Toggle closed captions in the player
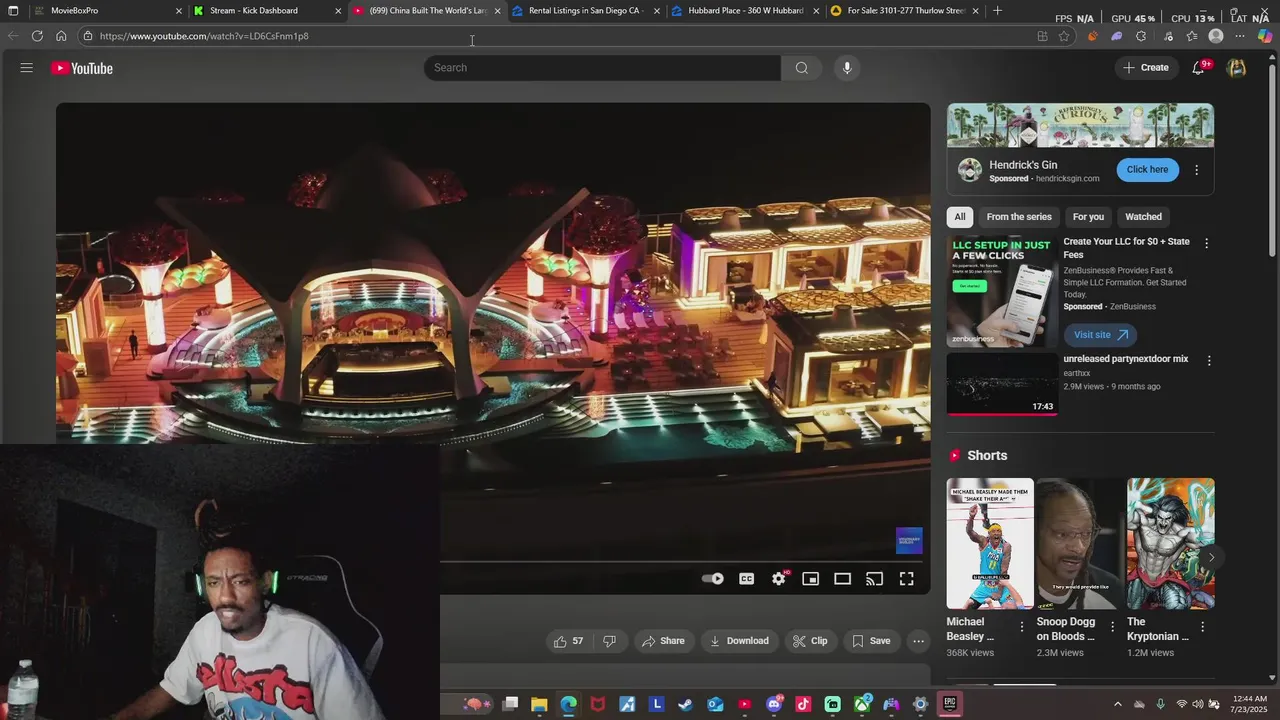The height and width of the screenshot is (720, 1280). [x=746, y=579]
